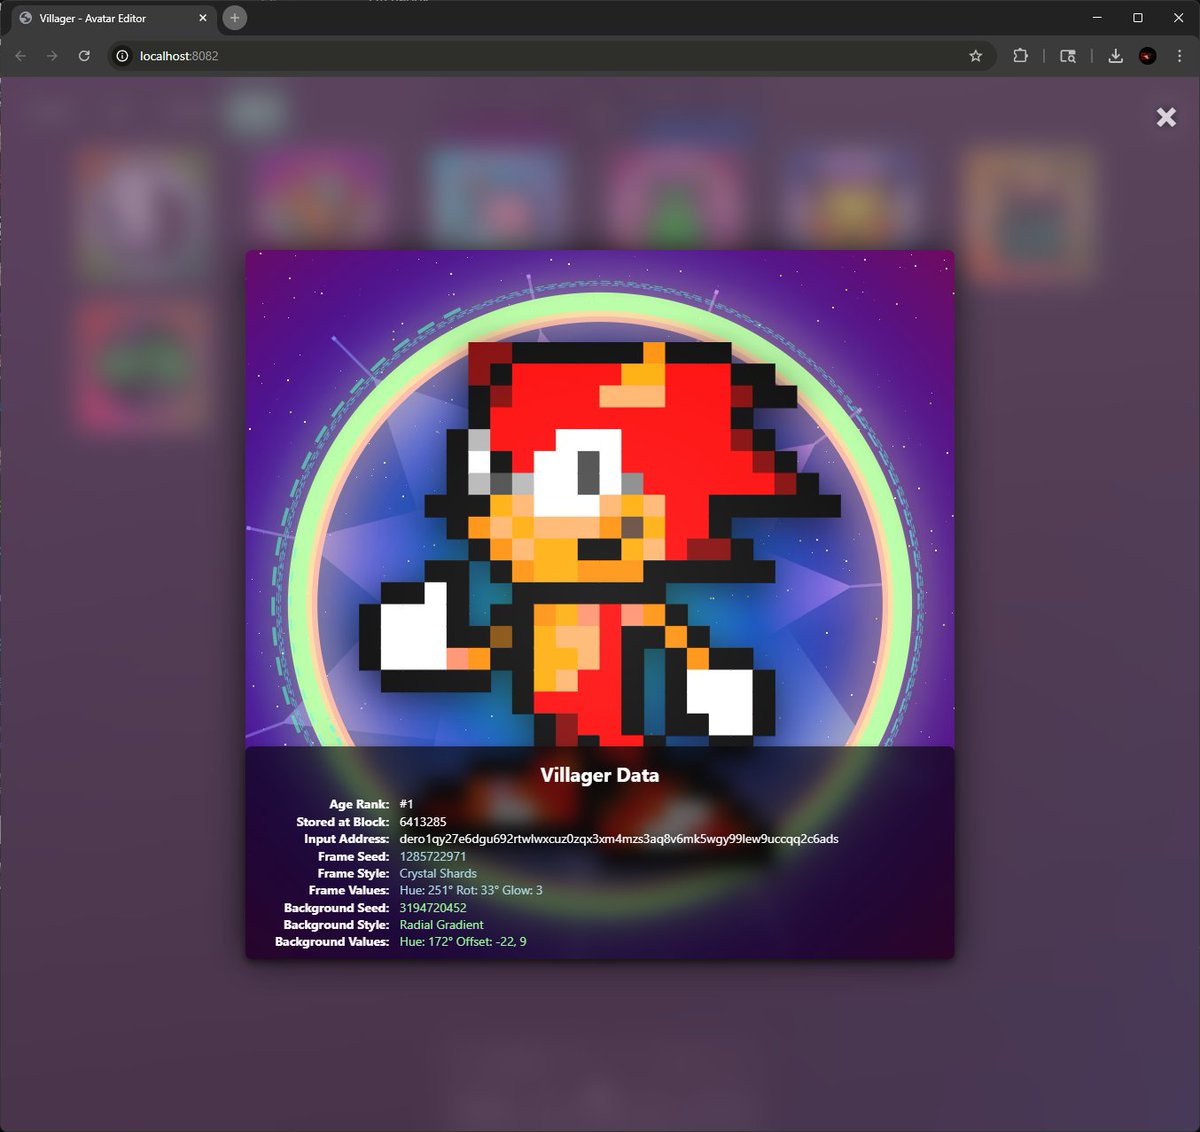Open the browser profile avatar icon
This screenshot has height=1132, width=1200.
1148,56
